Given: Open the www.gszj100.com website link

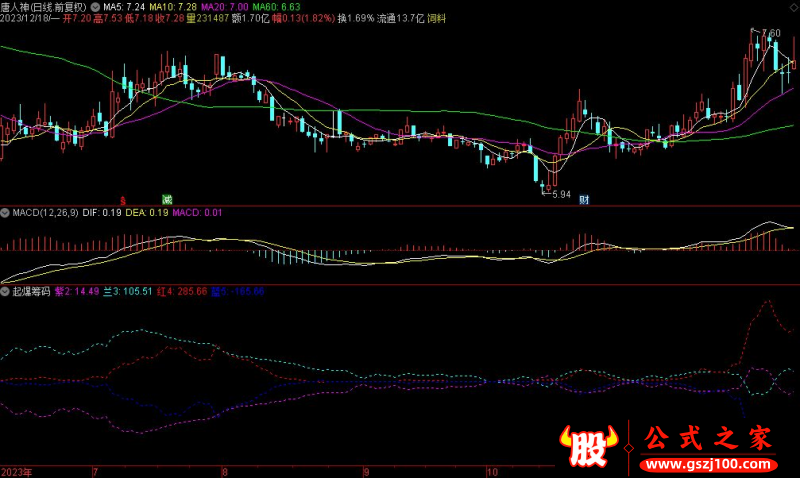Looking at the screenshot, I should [707, 465].
